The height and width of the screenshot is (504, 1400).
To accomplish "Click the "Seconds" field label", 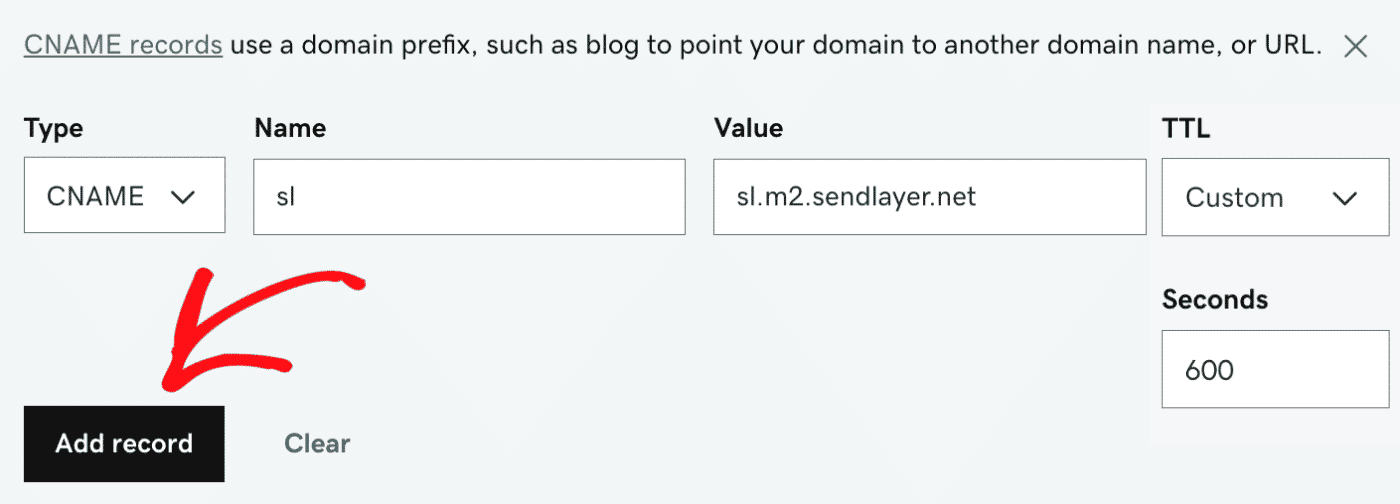I will tap(1215, 299).
